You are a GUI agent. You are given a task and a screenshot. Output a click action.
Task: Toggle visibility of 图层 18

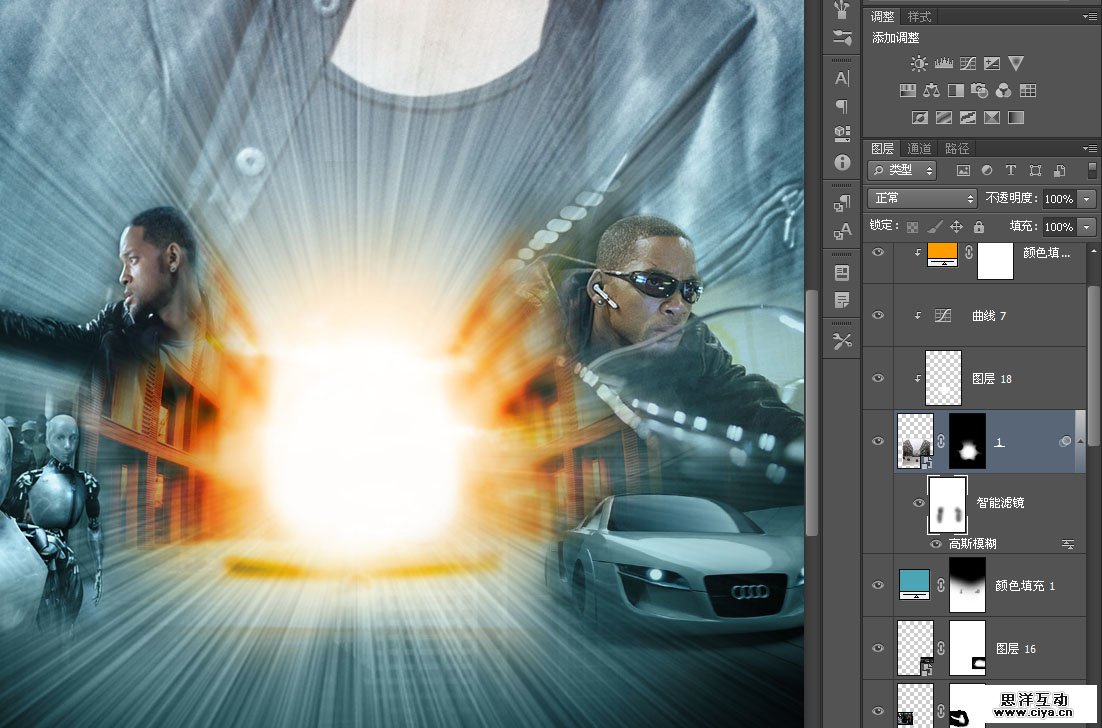[x=878, y=378]
